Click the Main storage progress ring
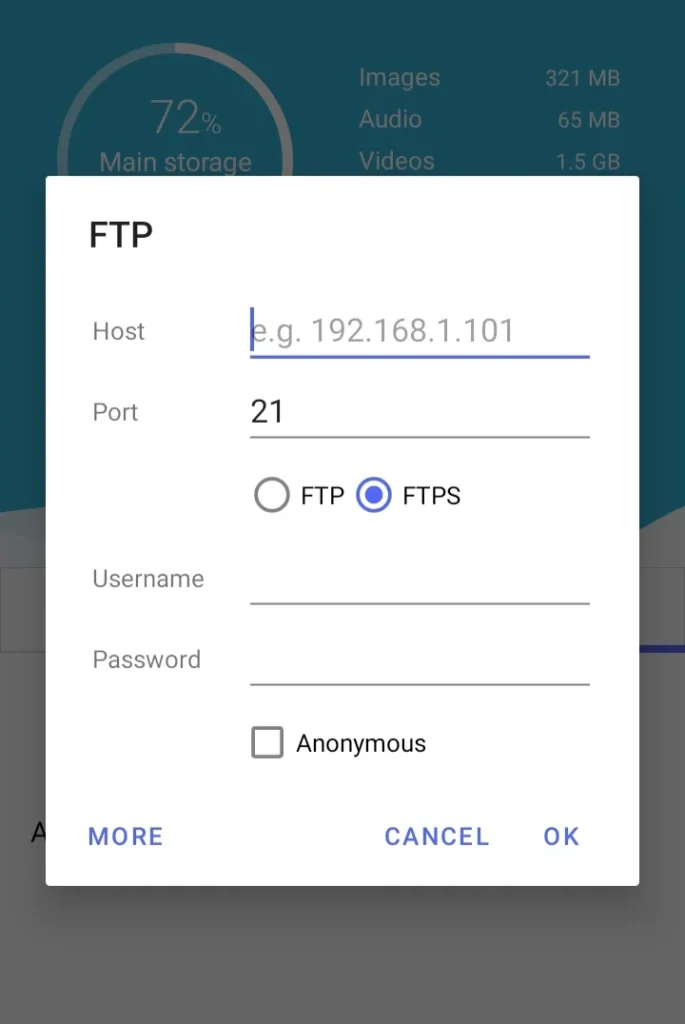This screenshot has height=1024, width=685. pos(176,113)
